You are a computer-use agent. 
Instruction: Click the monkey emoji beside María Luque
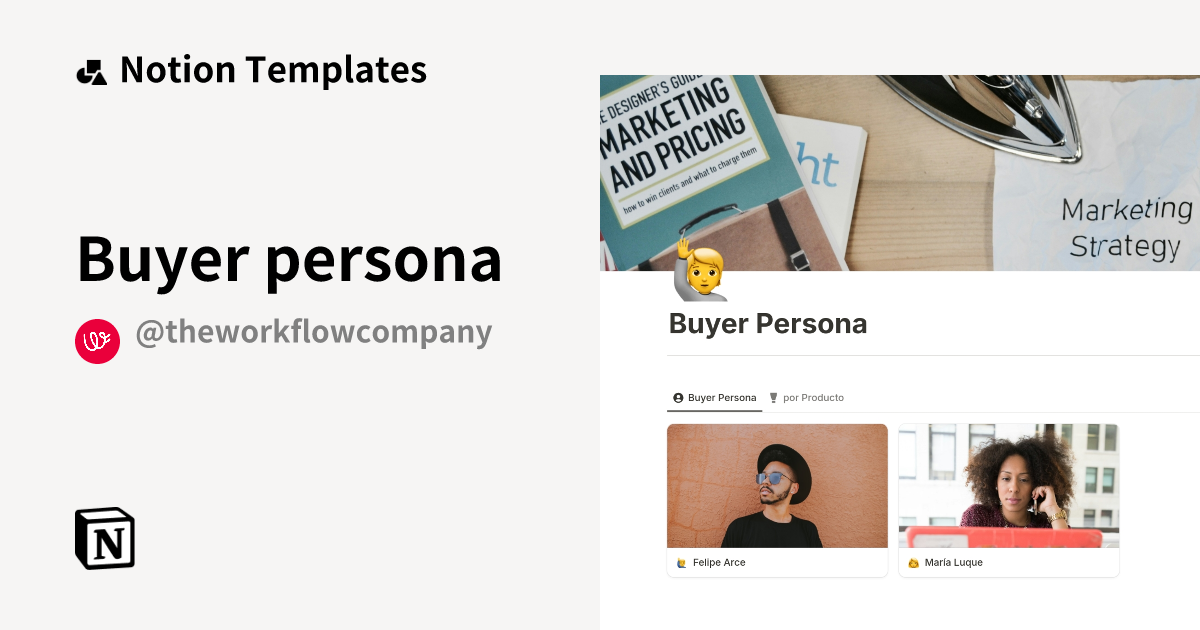coord(911,562)
